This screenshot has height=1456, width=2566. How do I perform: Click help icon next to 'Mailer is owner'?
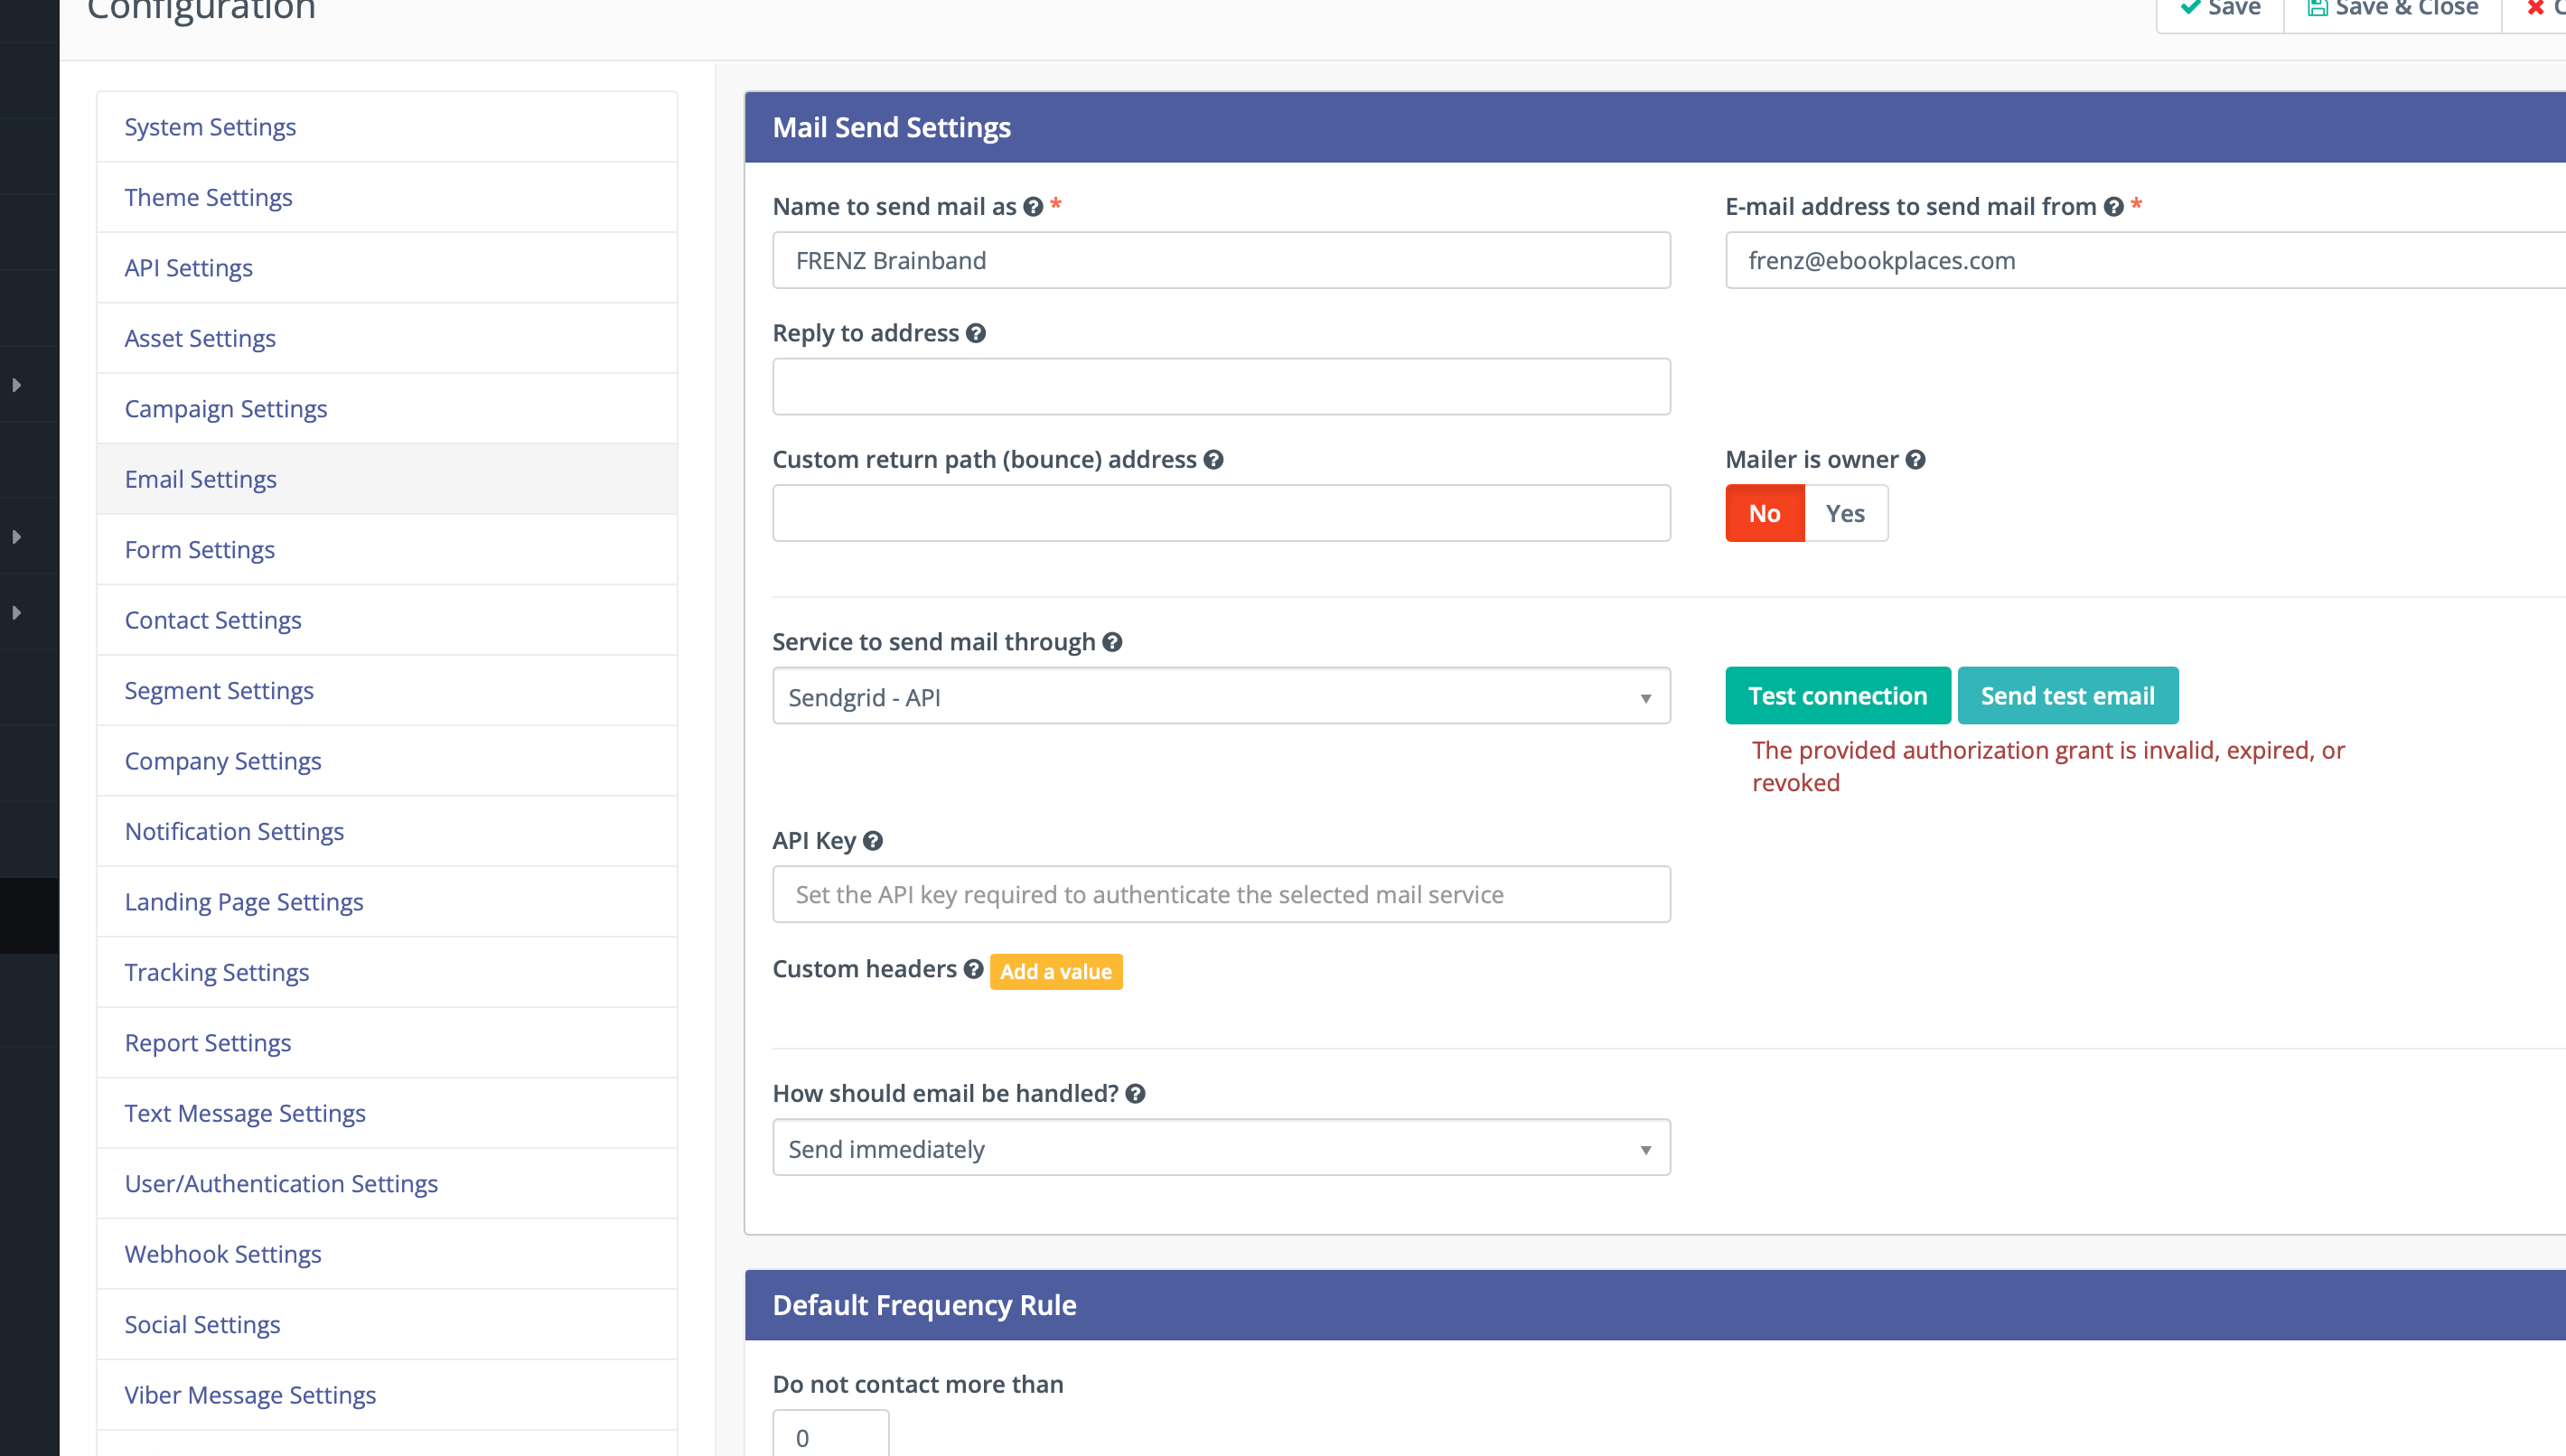pos(1915,460)
